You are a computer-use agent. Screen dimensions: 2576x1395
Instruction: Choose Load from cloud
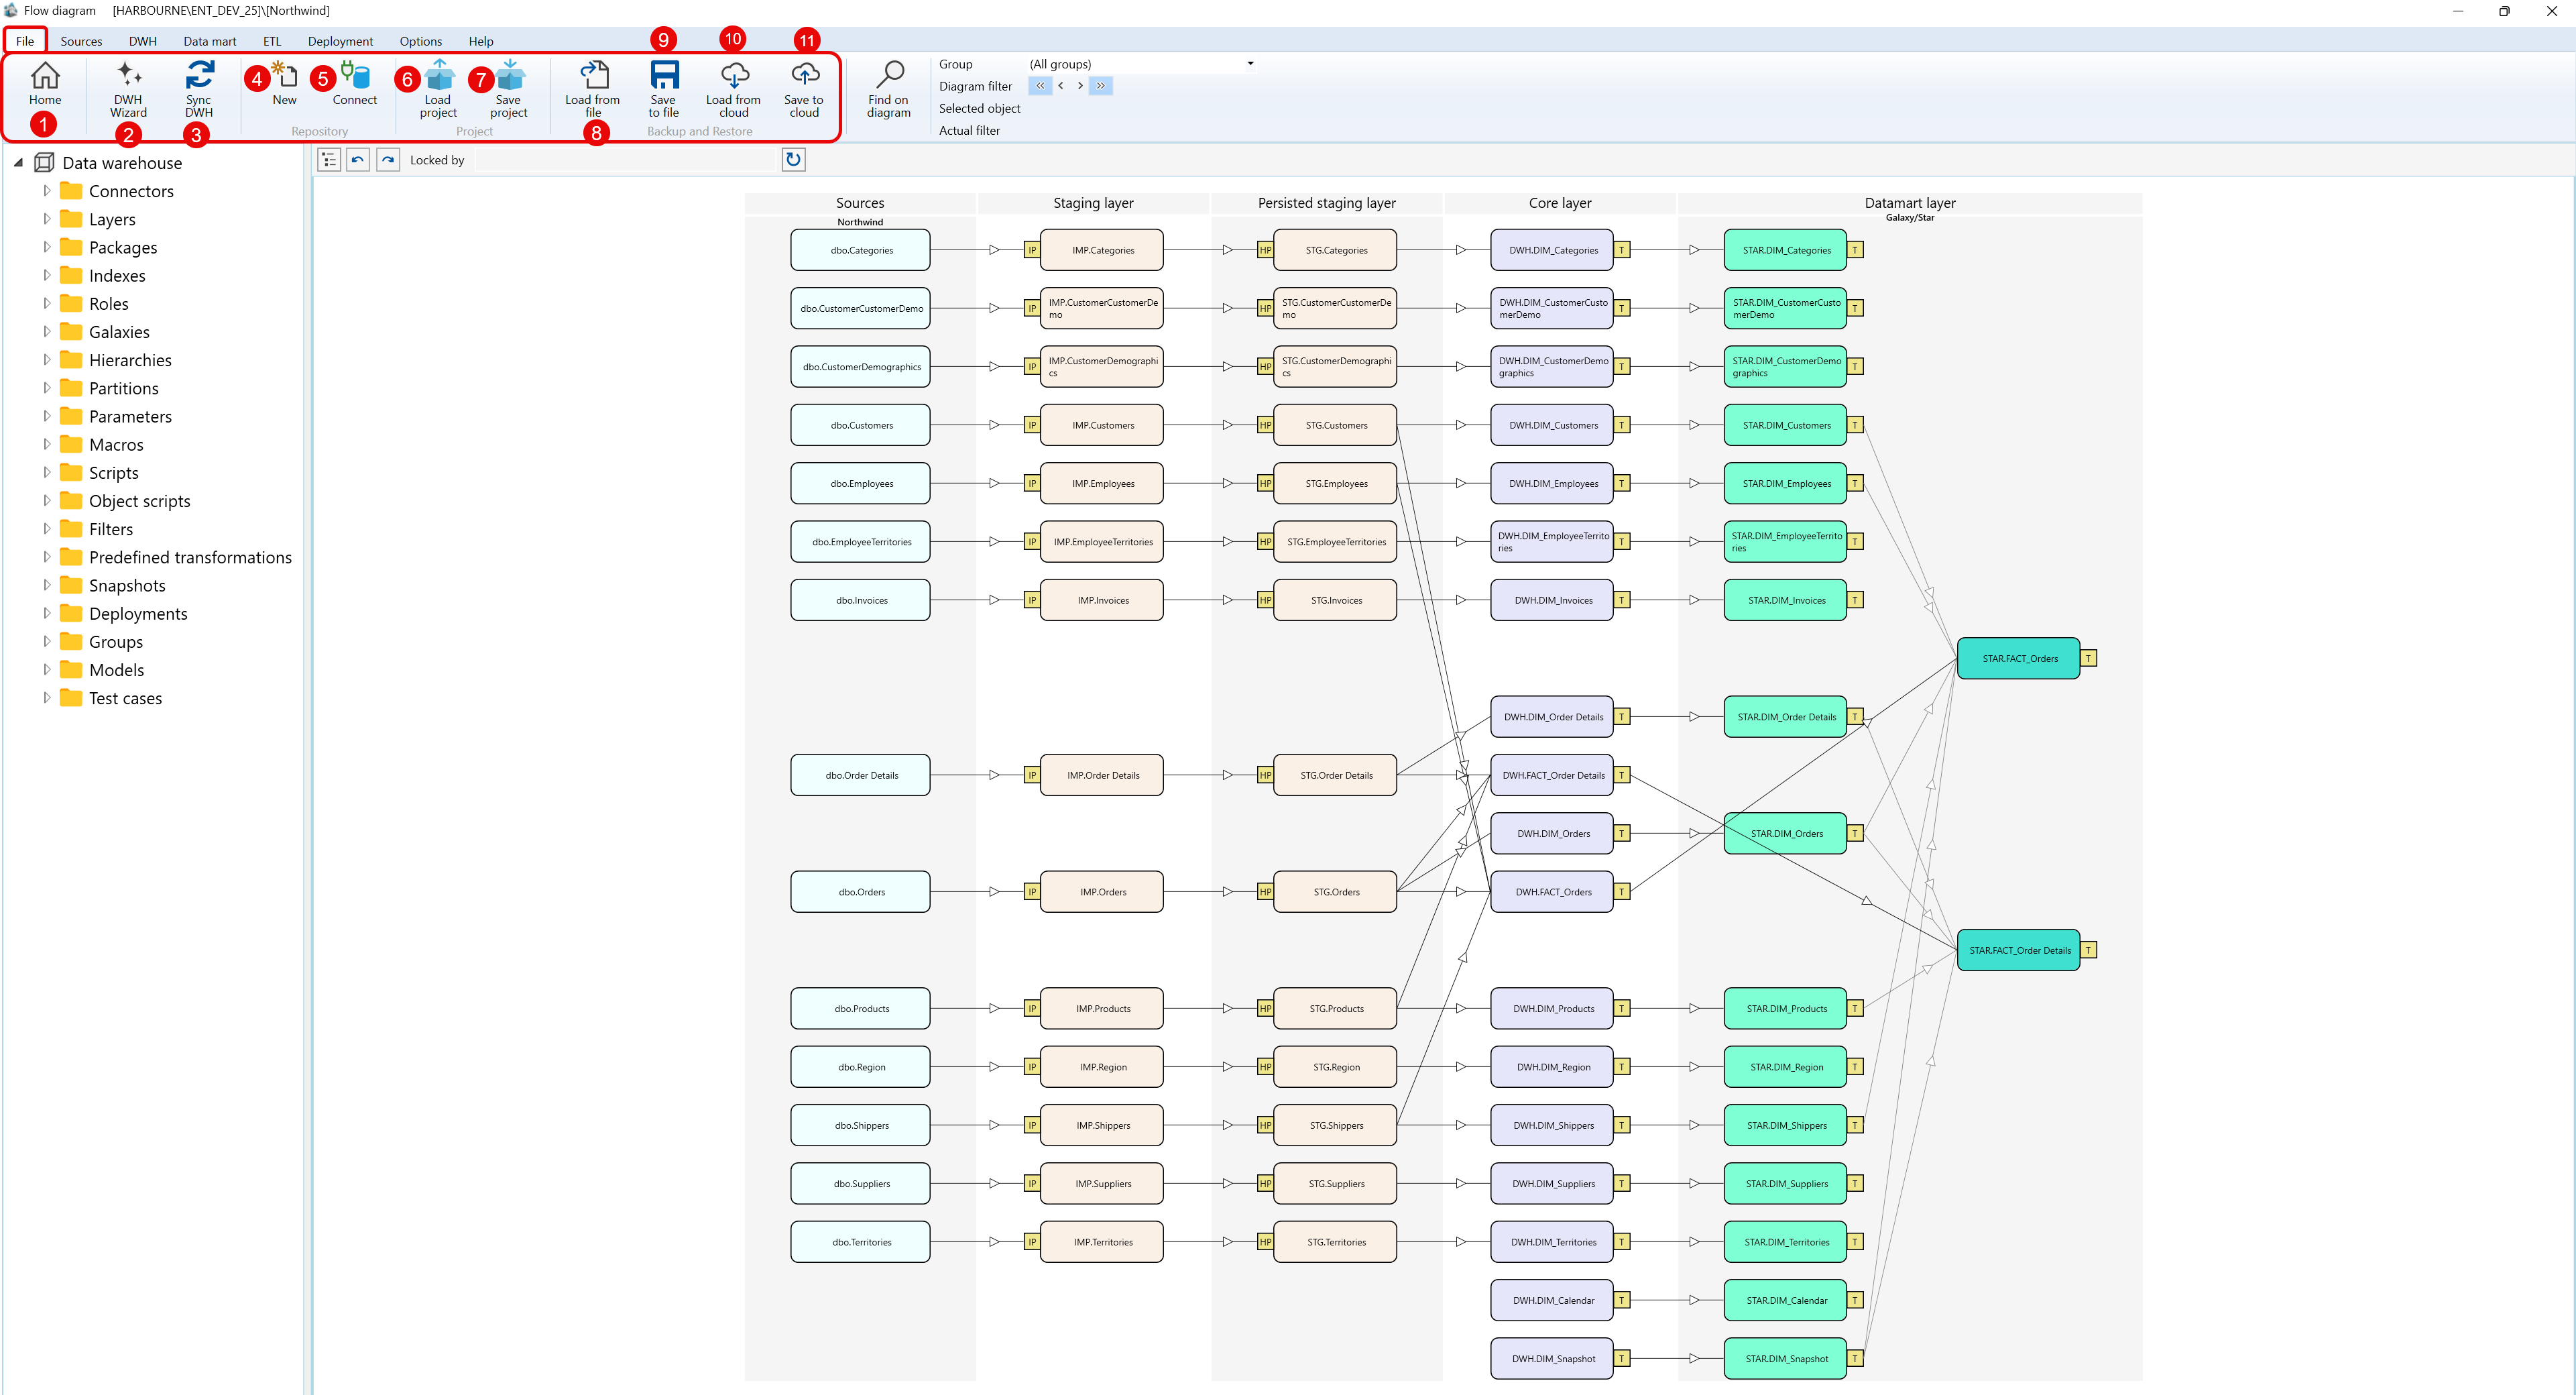[x=734, y=89]
